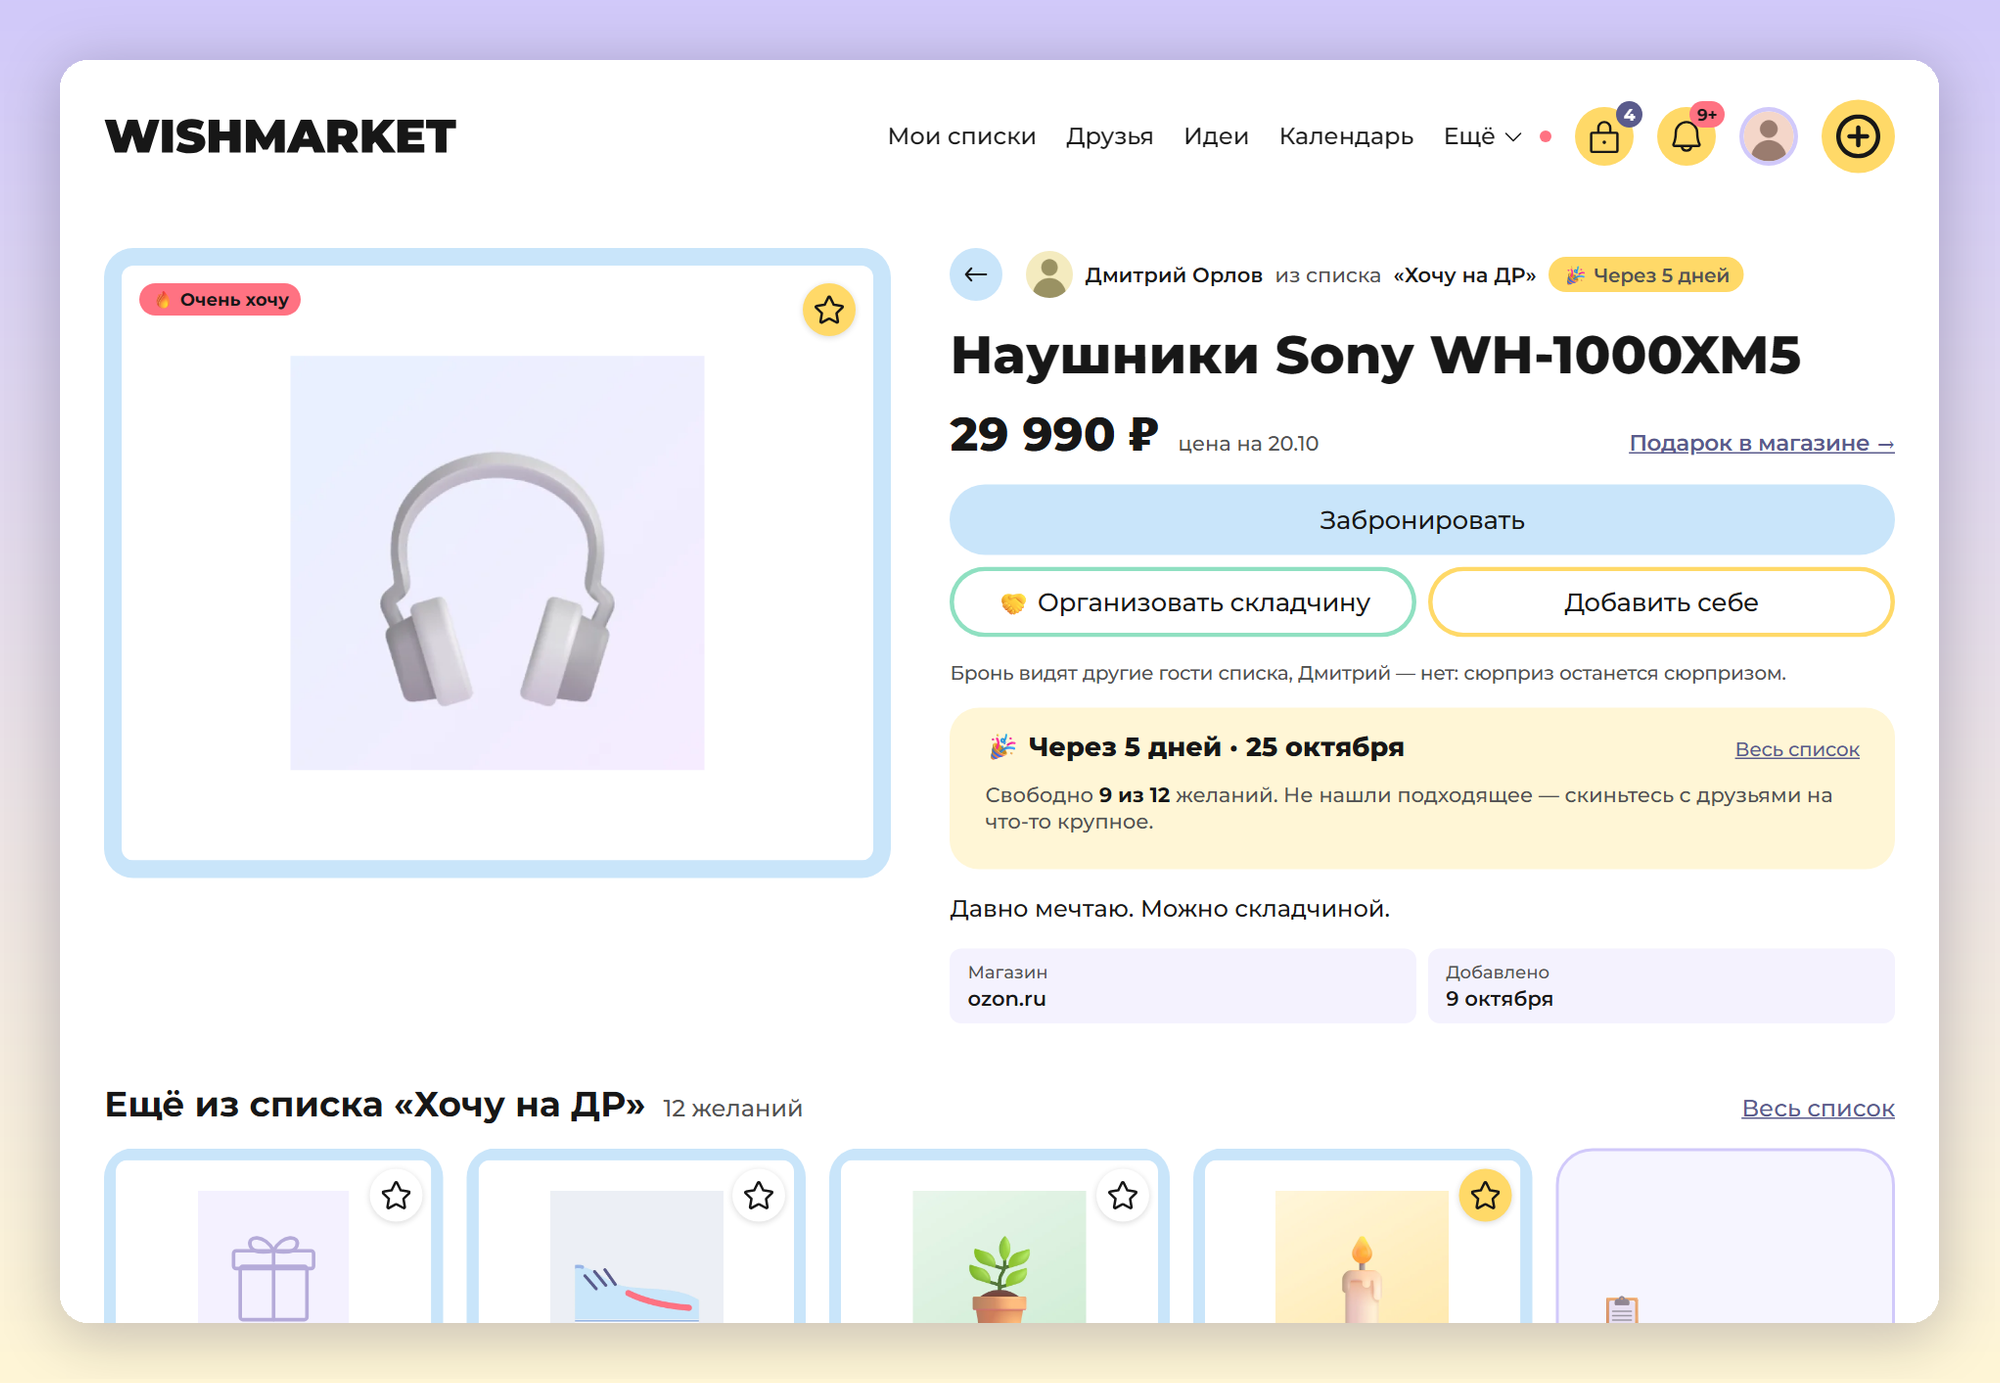Open the Подарок в магазине link
This screenshot has width=2000, height=1383.
tap(1761, 443)
